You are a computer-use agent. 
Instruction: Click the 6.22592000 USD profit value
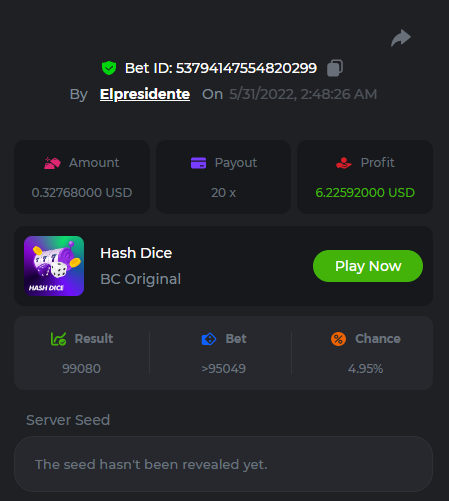pos(365,193)
